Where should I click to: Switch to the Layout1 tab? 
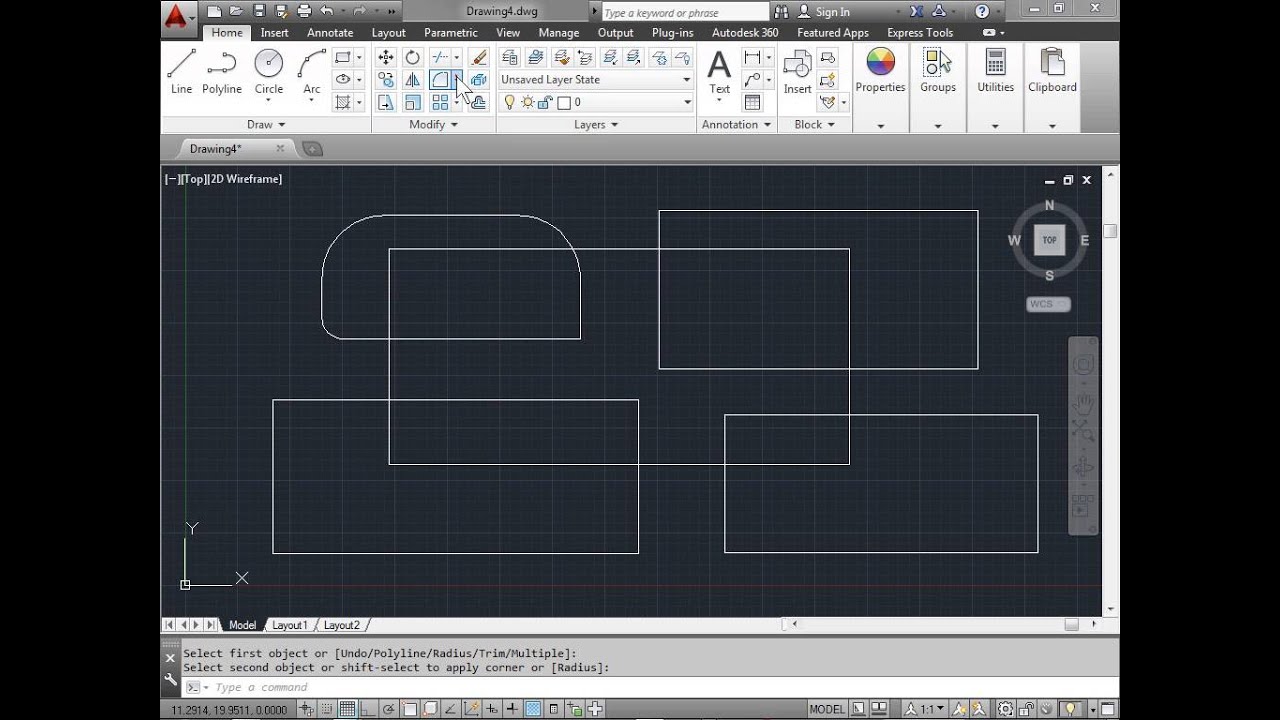point(290,625)
